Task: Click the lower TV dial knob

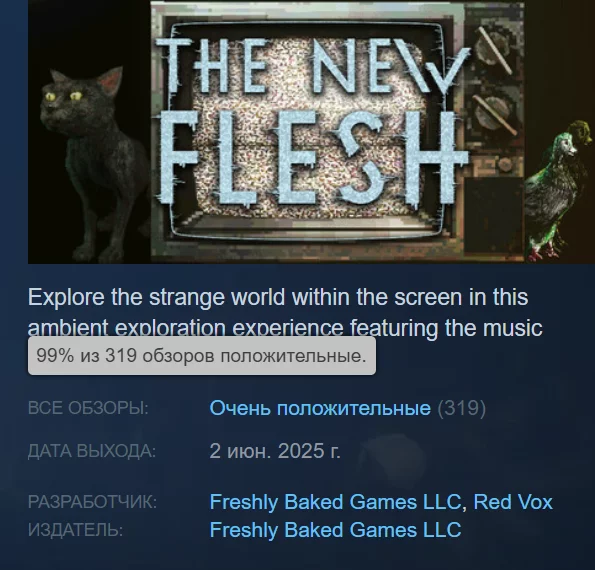Action: [x=493, y=114]
